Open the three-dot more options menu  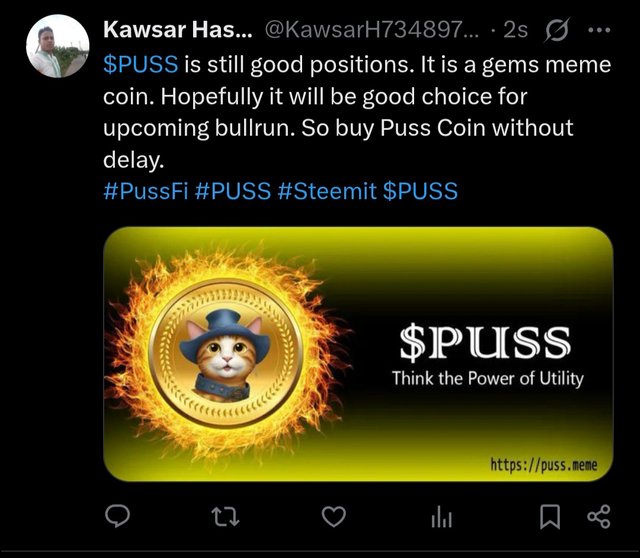point(600,30)
